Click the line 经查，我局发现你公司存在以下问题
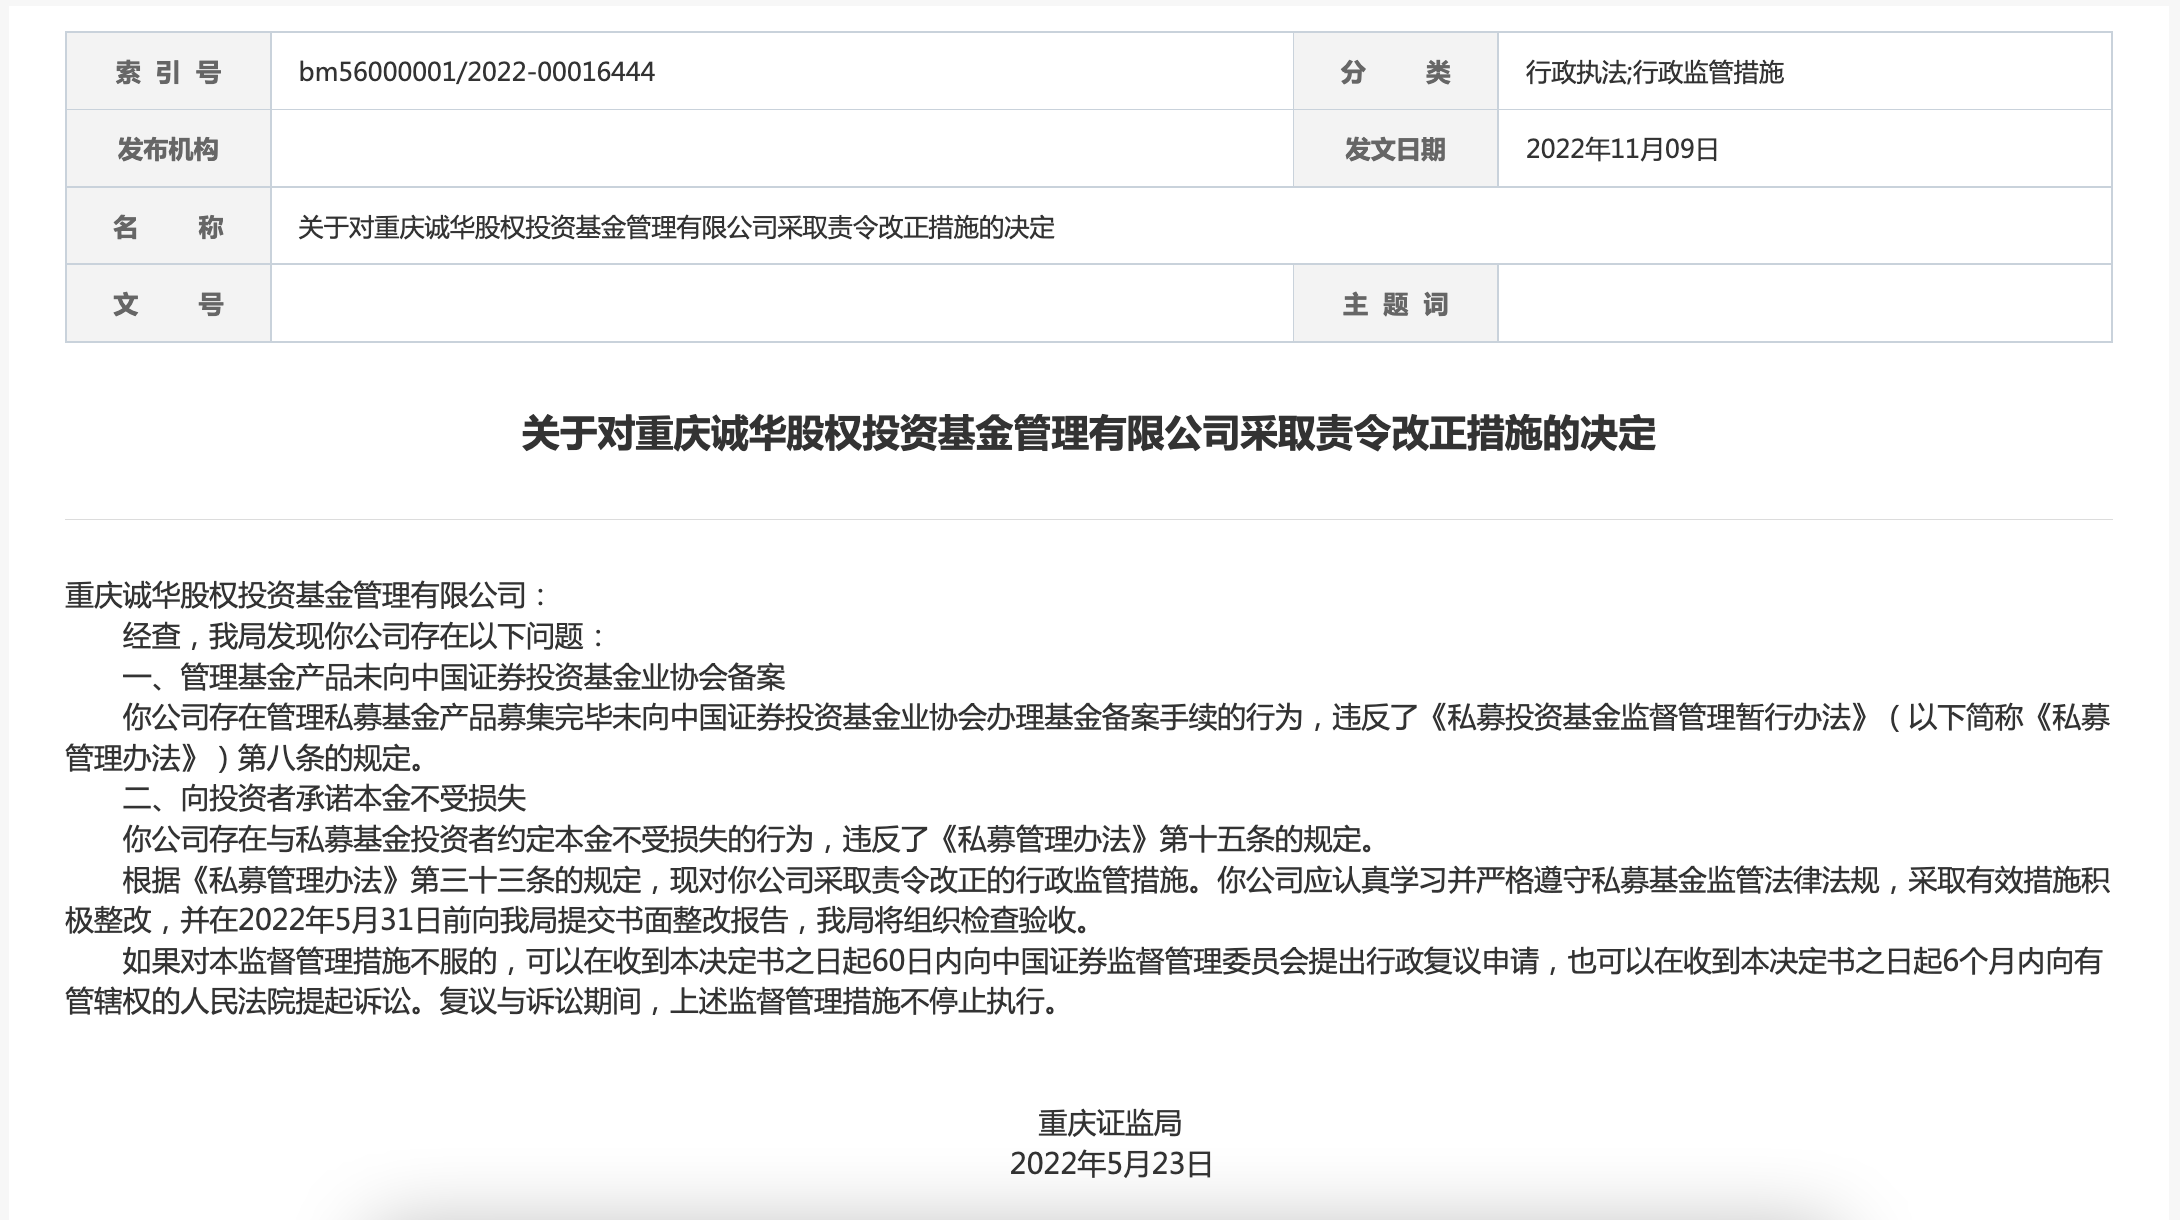Viewport: 2180px width, 1220px height. pyautogui.click(x=364, y=636)
